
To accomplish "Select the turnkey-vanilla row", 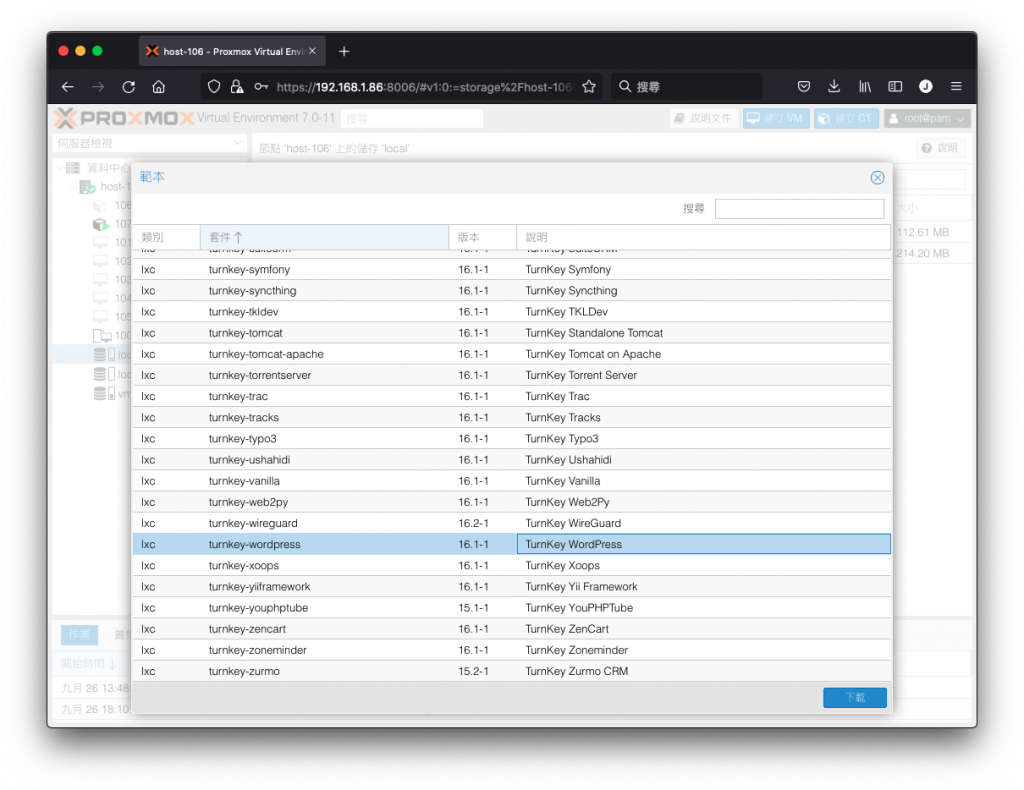I will coord(511,481).
